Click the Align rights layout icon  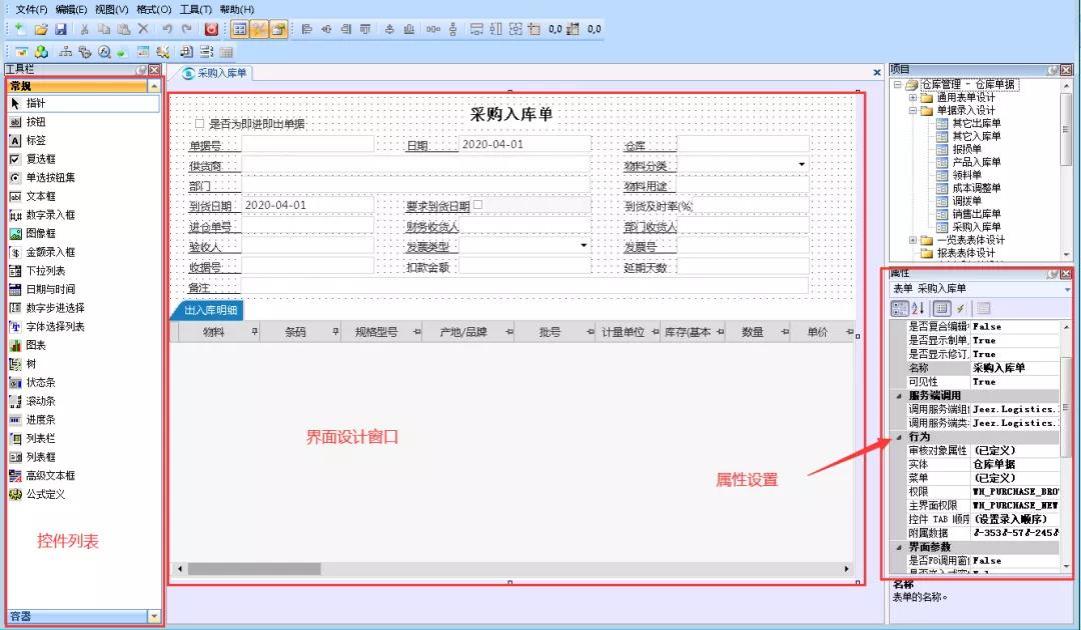345,29
